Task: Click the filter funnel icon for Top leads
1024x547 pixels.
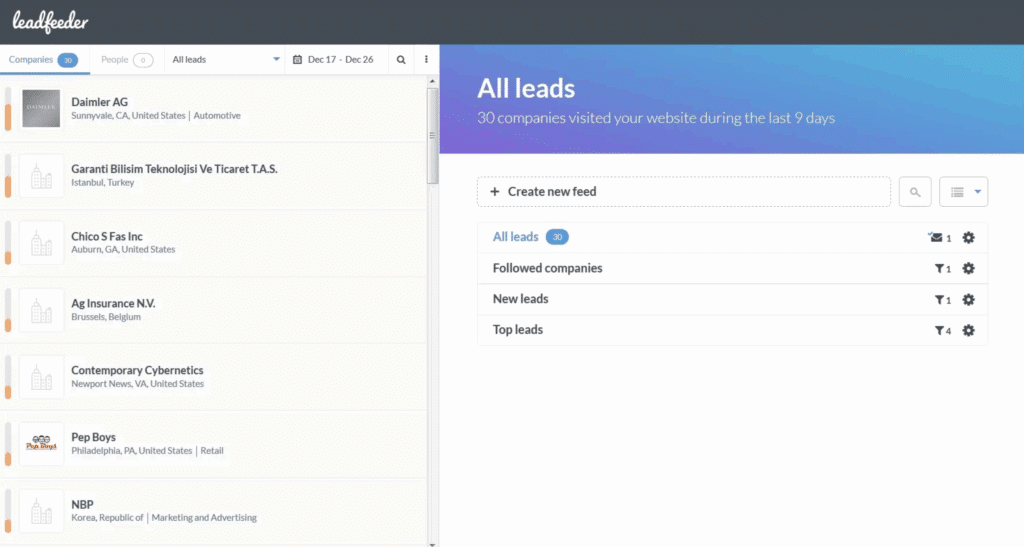Action: click(x=940, y=331)
